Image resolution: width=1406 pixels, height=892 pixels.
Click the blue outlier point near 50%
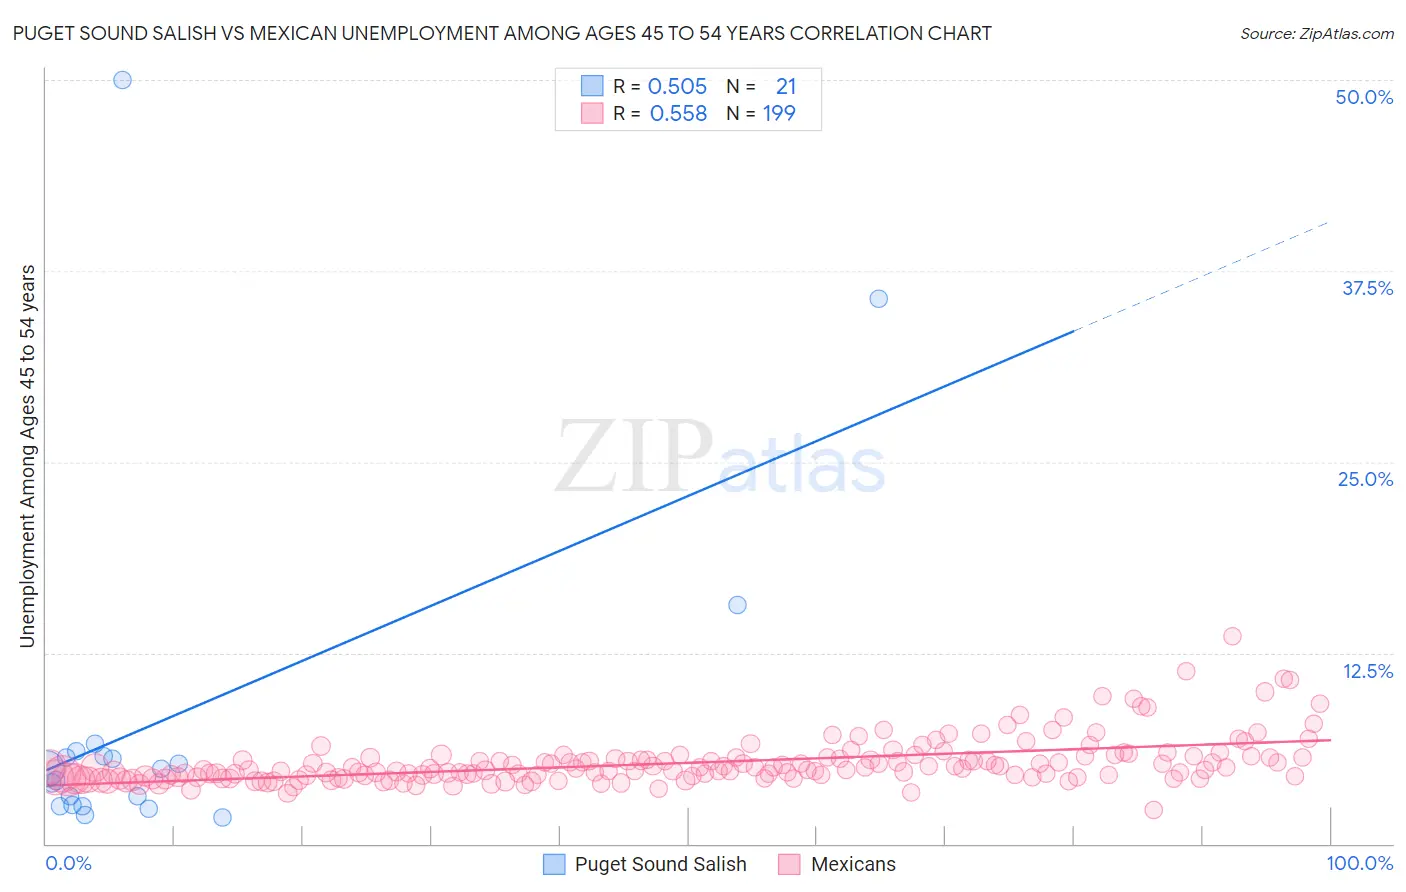pyautogui.click(x=122, y=80)
